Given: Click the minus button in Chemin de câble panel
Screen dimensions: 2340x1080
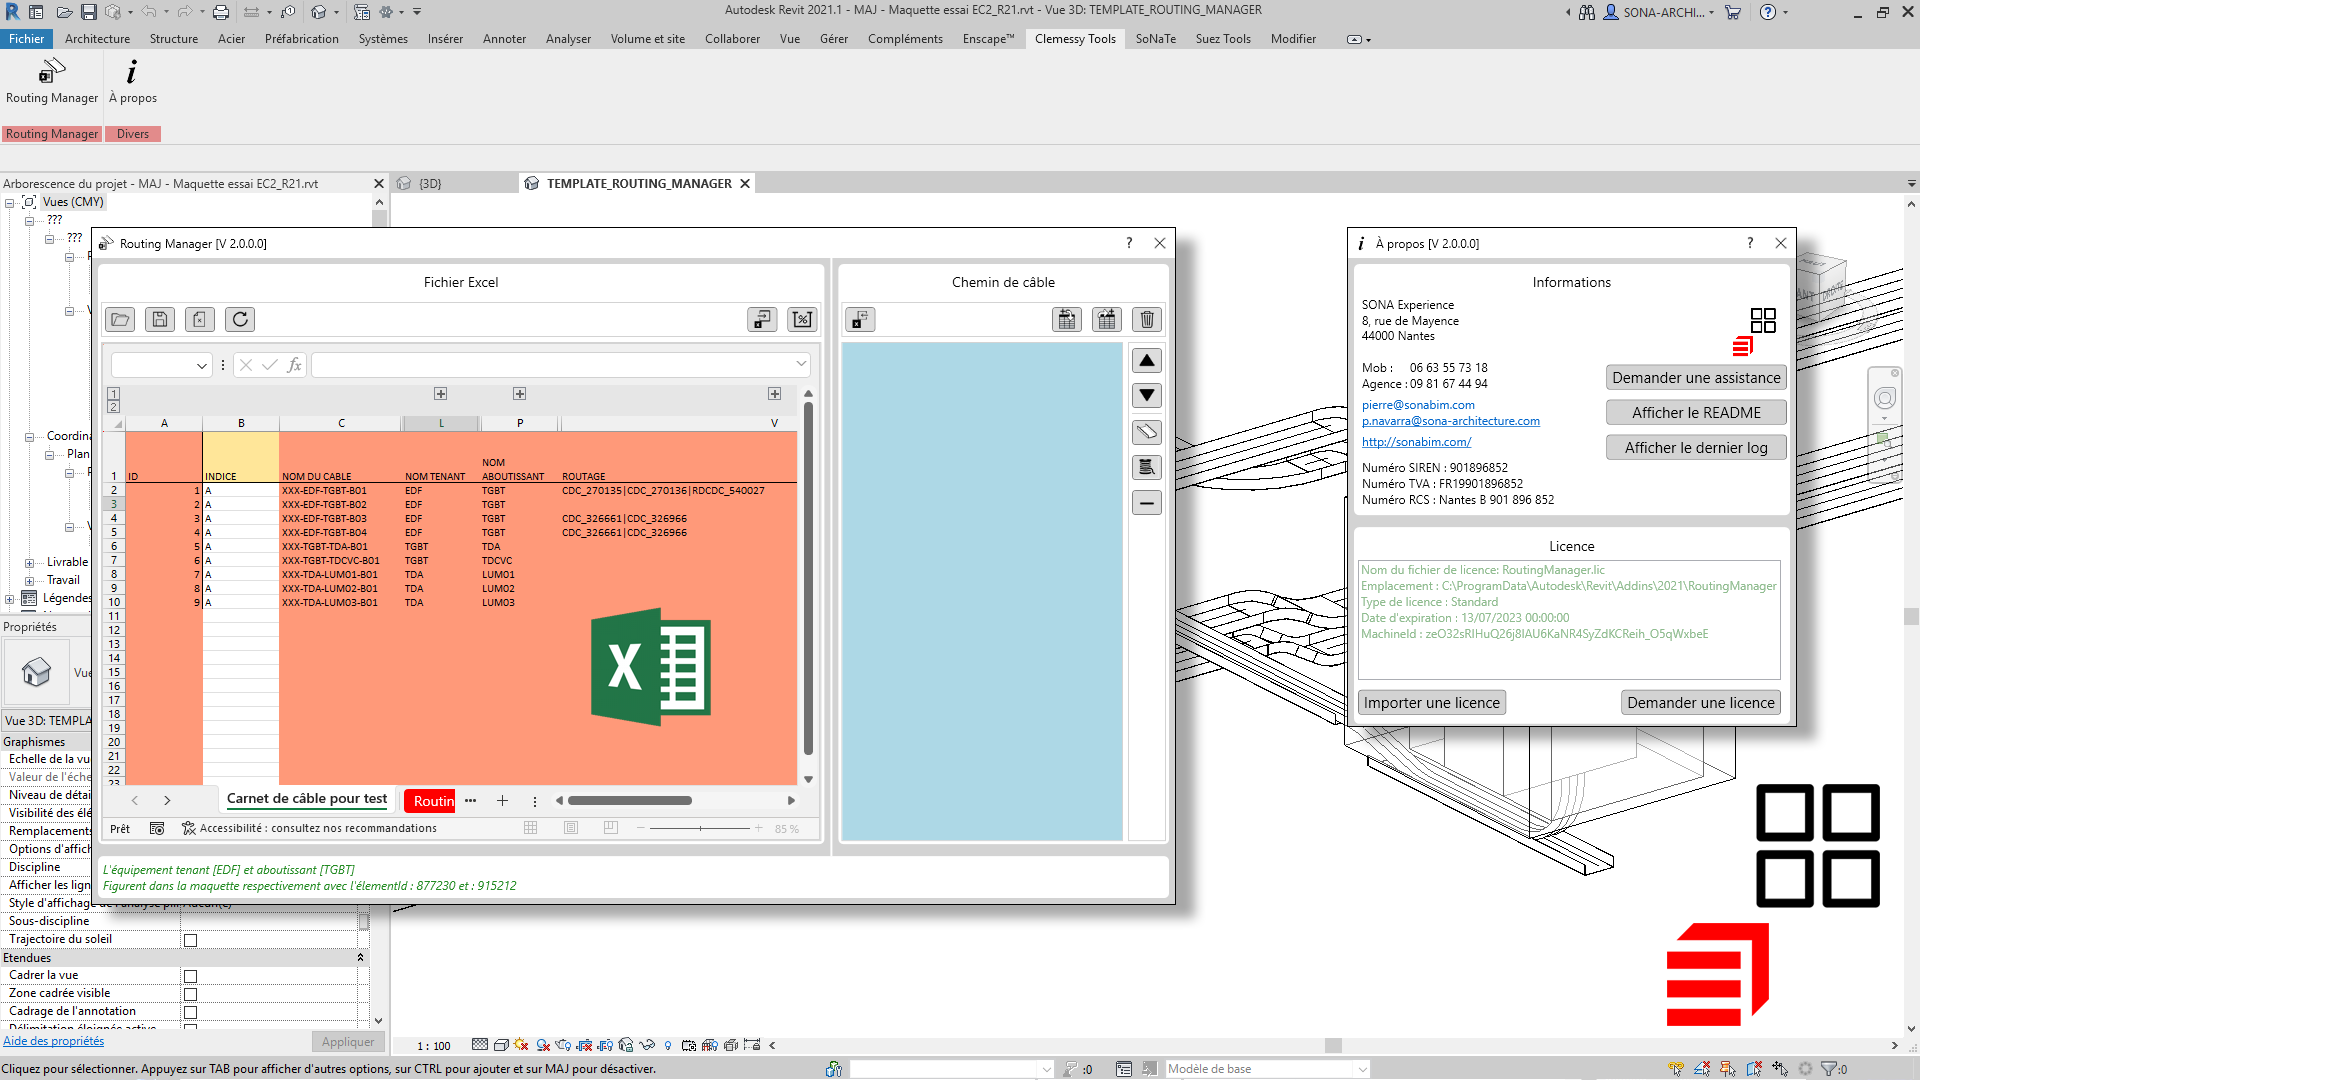Looking at the screenshot, I should (x=1147, y=503).
